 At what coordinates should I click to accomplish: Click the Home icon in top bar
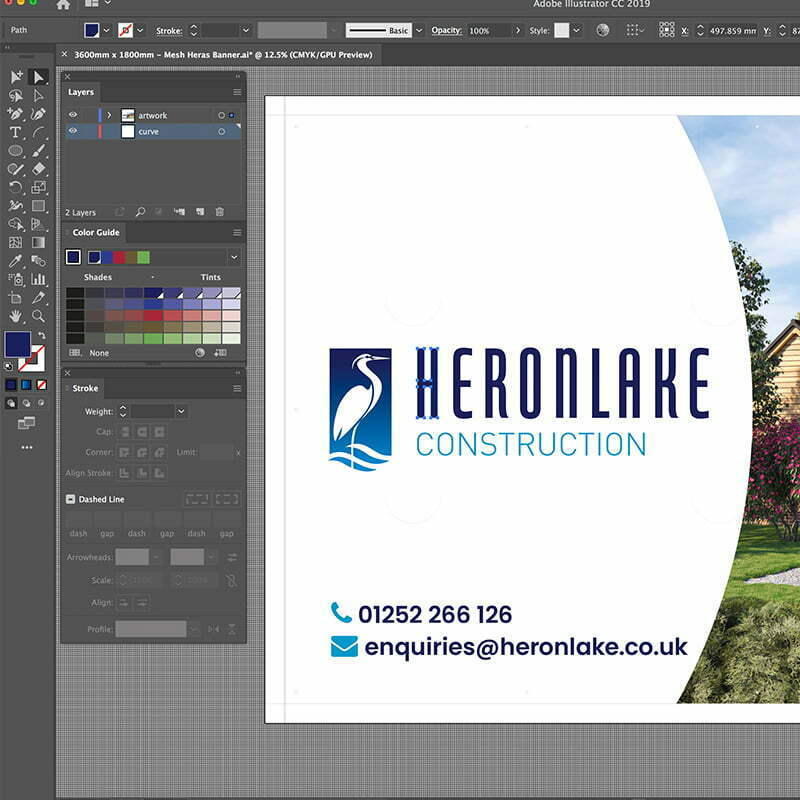tap(63, 5)
